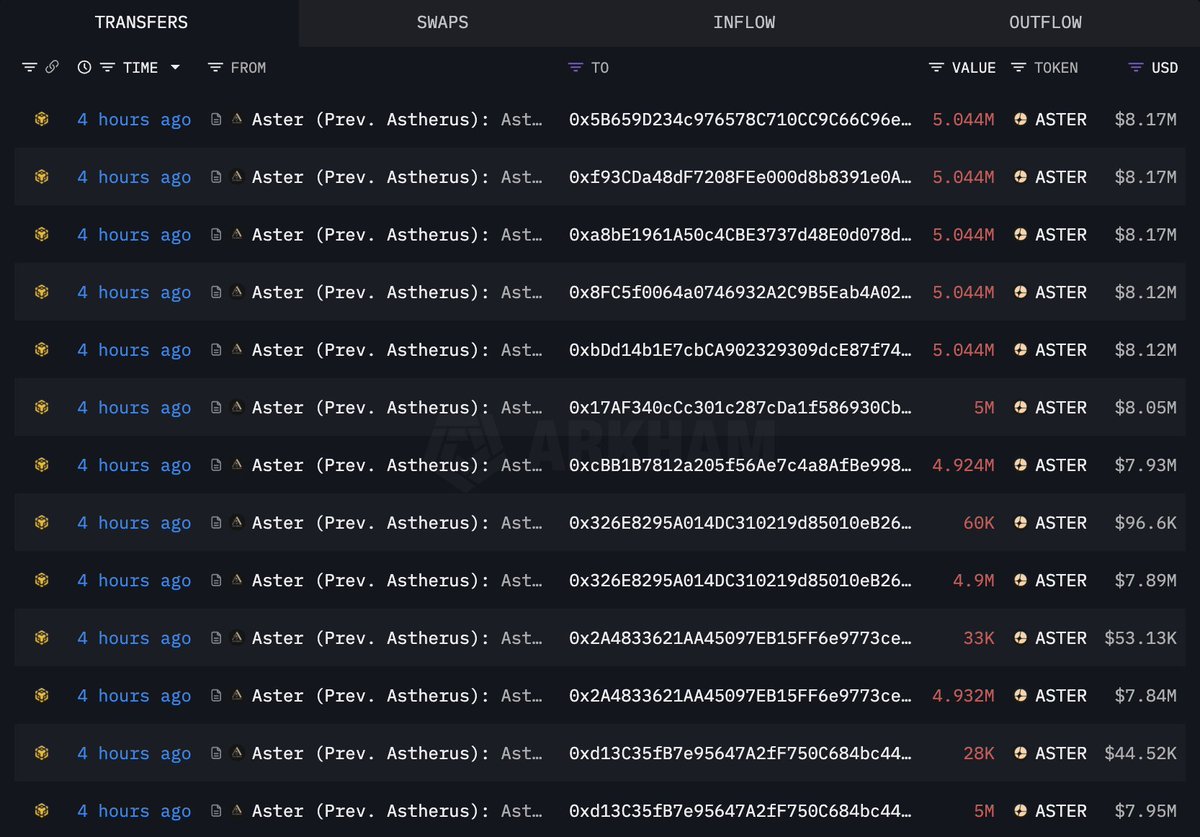
Task: Click the TIME column filter icon
Action: [107, 68]
